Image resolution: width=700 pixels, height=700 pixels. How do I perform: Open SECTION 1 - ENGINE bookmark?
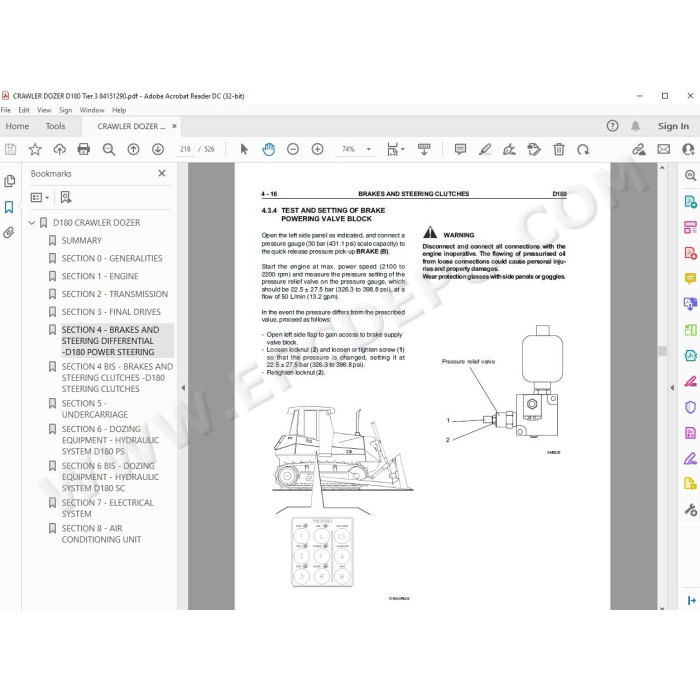click(x=100, y=276)
